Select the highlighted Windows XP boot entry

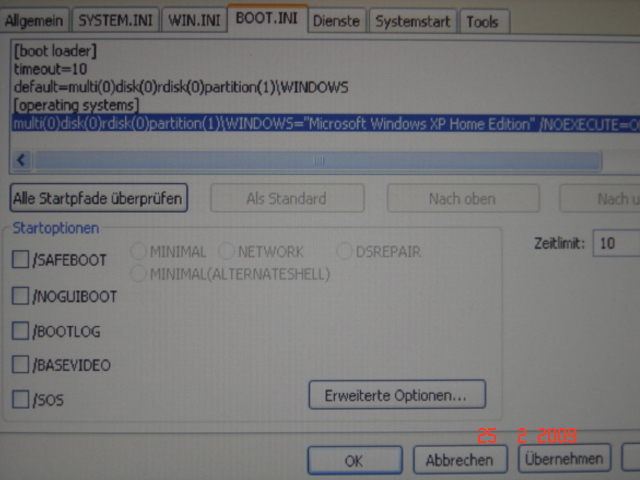300,122
